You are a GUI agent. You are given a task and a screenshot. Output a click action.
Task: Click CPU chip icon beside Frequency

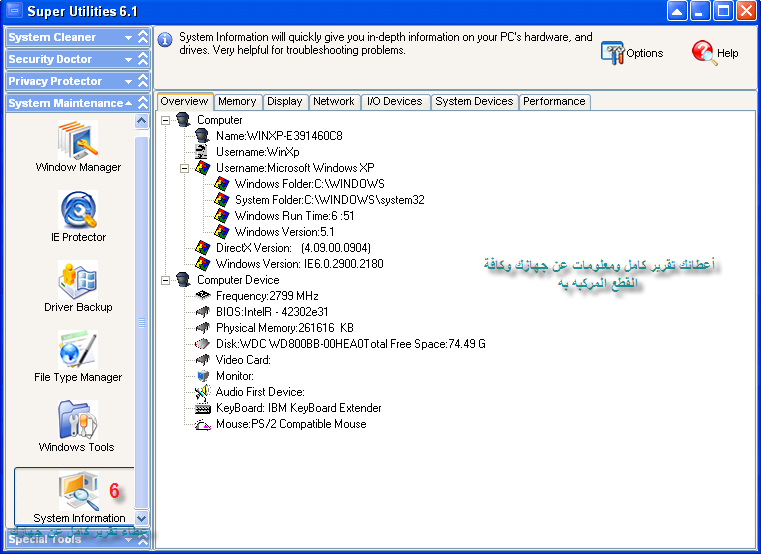[202, 296]
